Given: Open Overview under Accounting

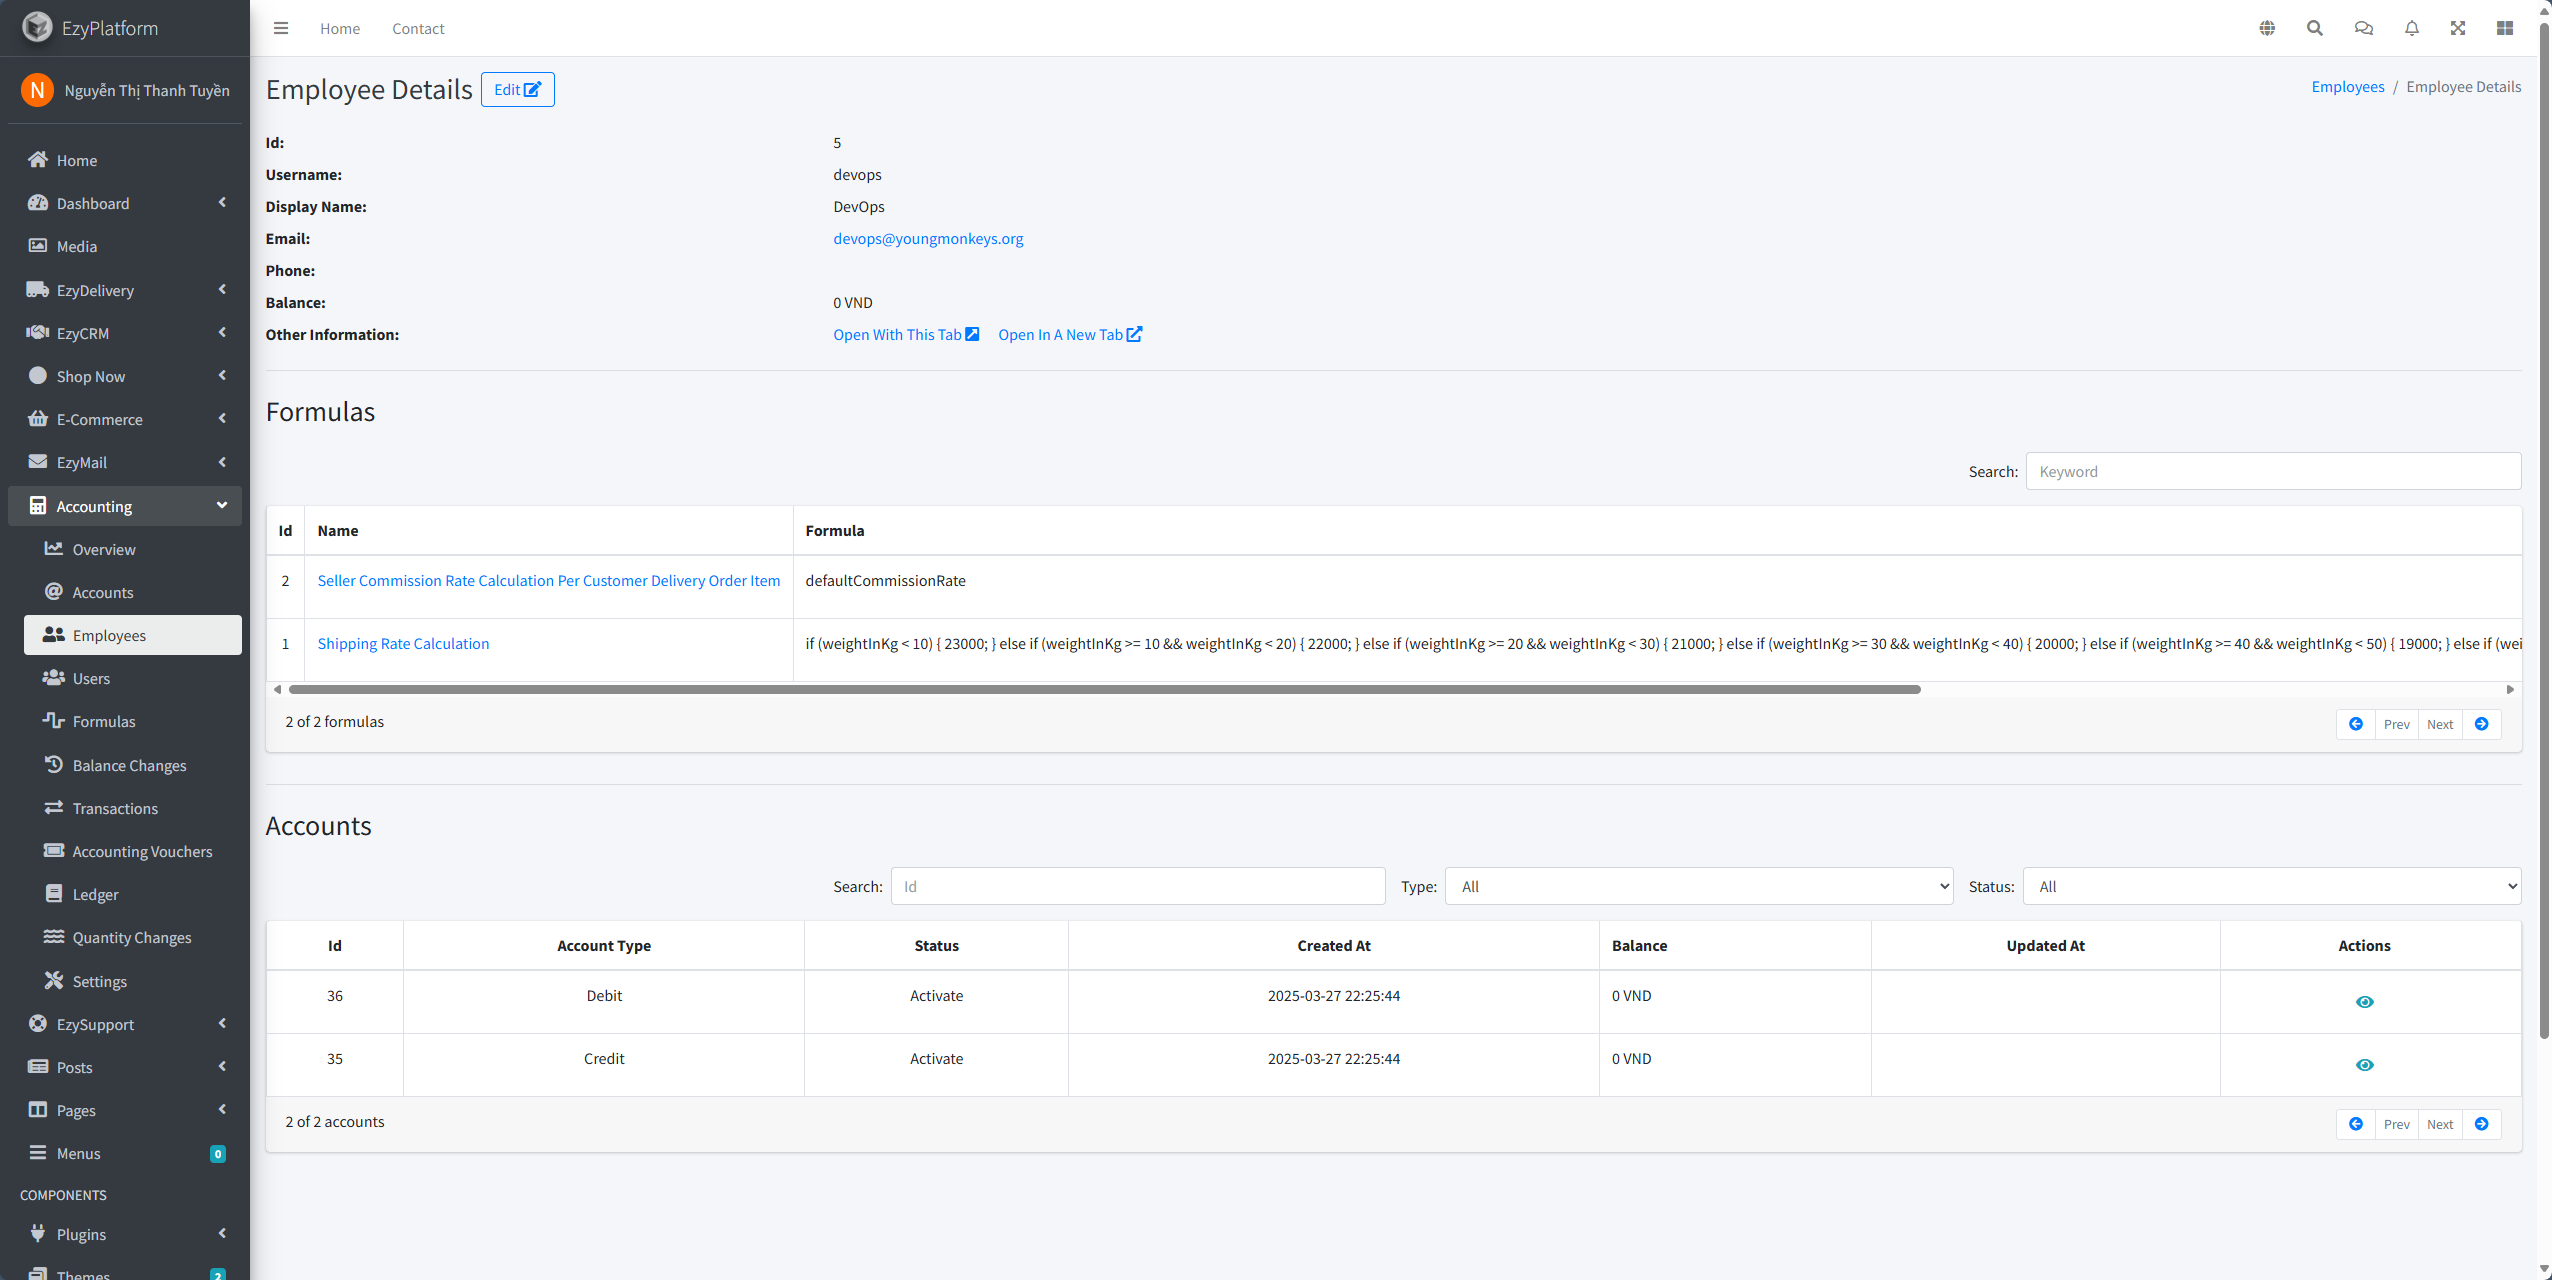Looking at the screenshot, I should tap(133, 549).
